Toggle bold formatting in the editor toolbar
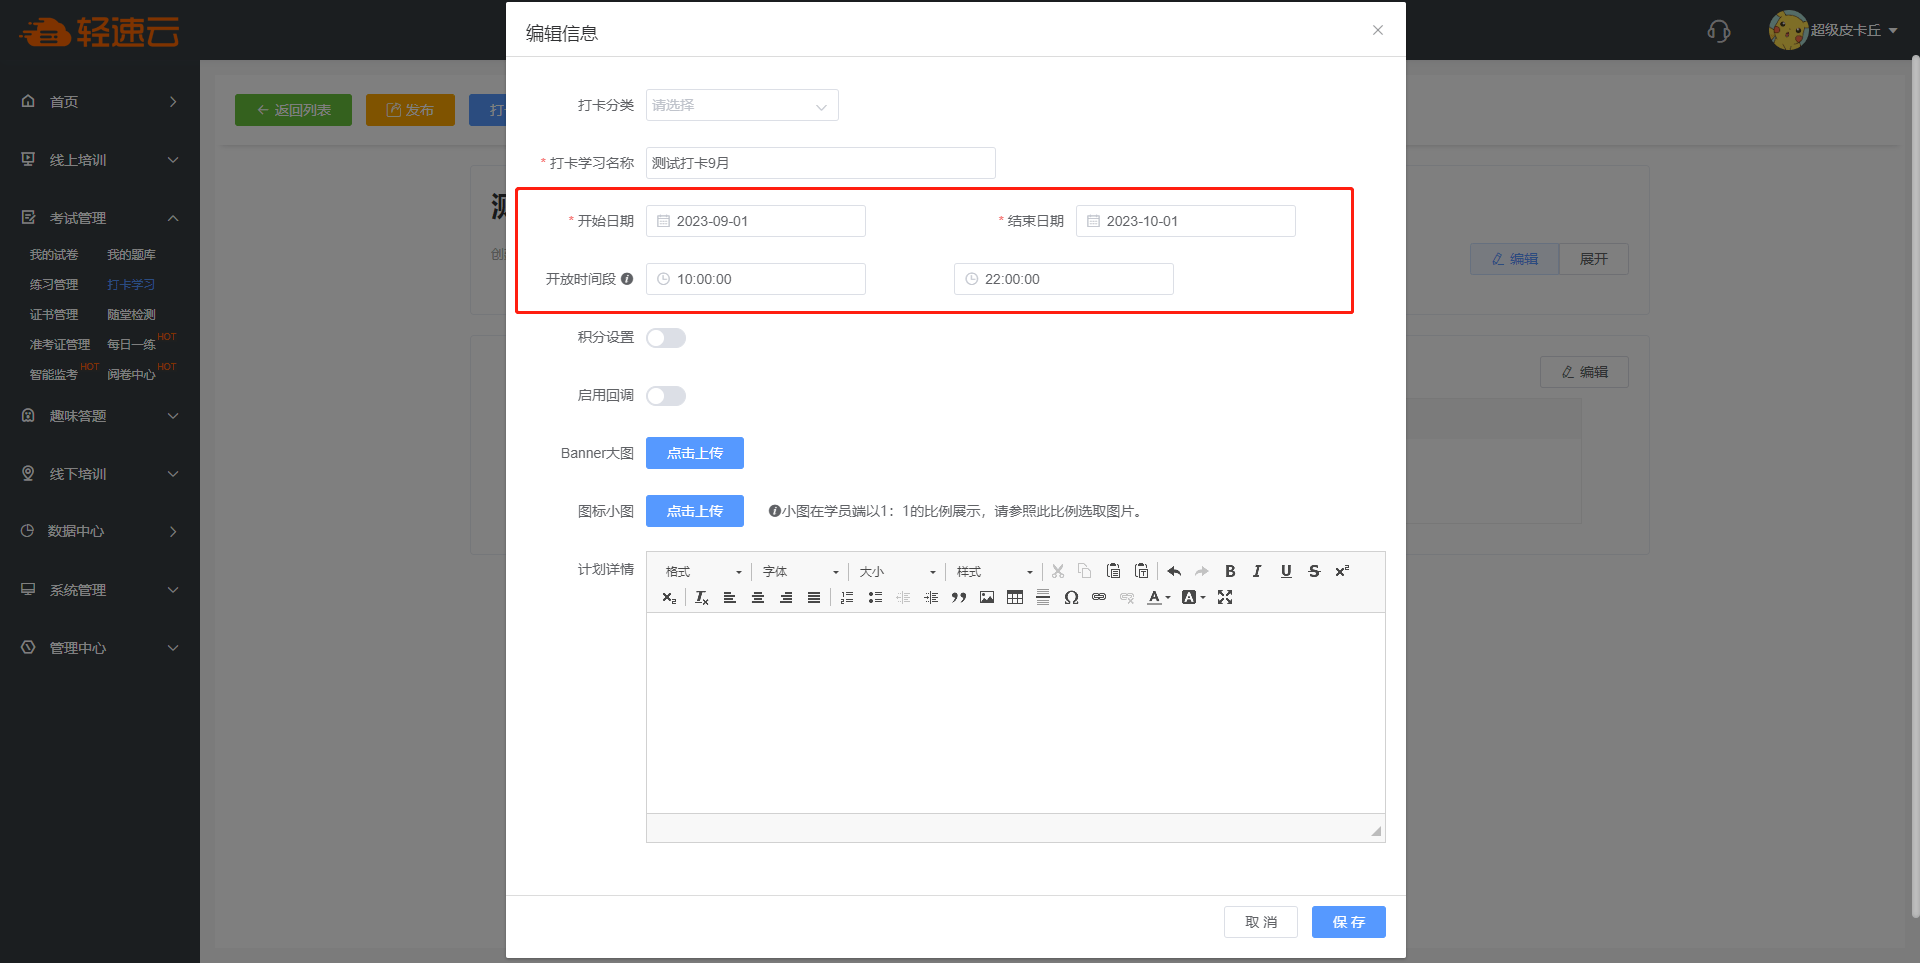Screen dimensions: 1920x963 click(x=1230, y=571)
